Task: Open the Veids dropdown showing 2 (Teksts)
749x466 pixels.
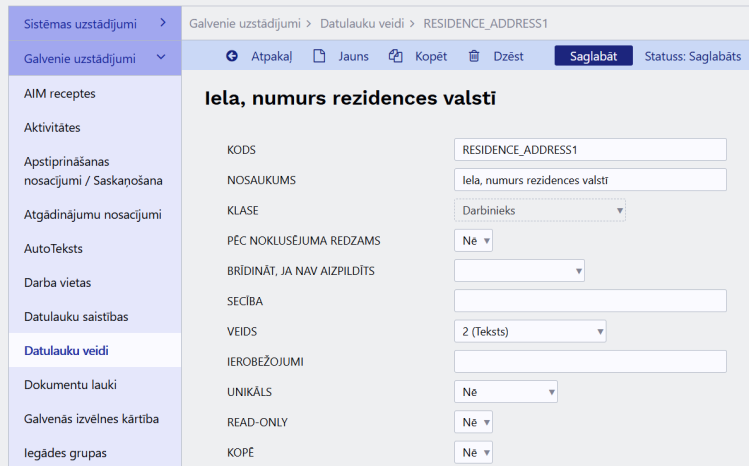Action: [530, 331]
